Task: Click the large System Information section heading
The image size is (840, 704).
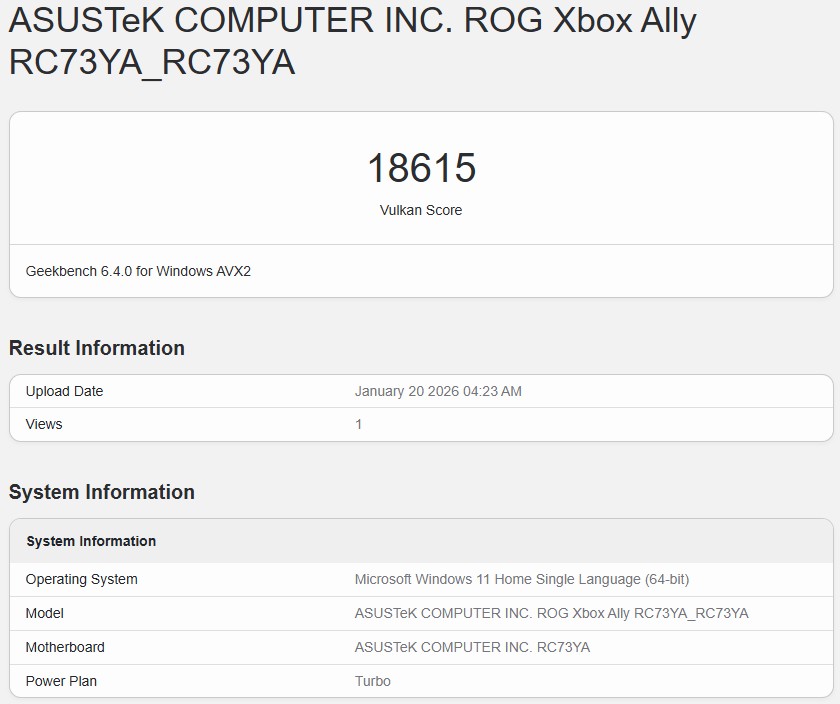Action: click(x=102, y=492)
